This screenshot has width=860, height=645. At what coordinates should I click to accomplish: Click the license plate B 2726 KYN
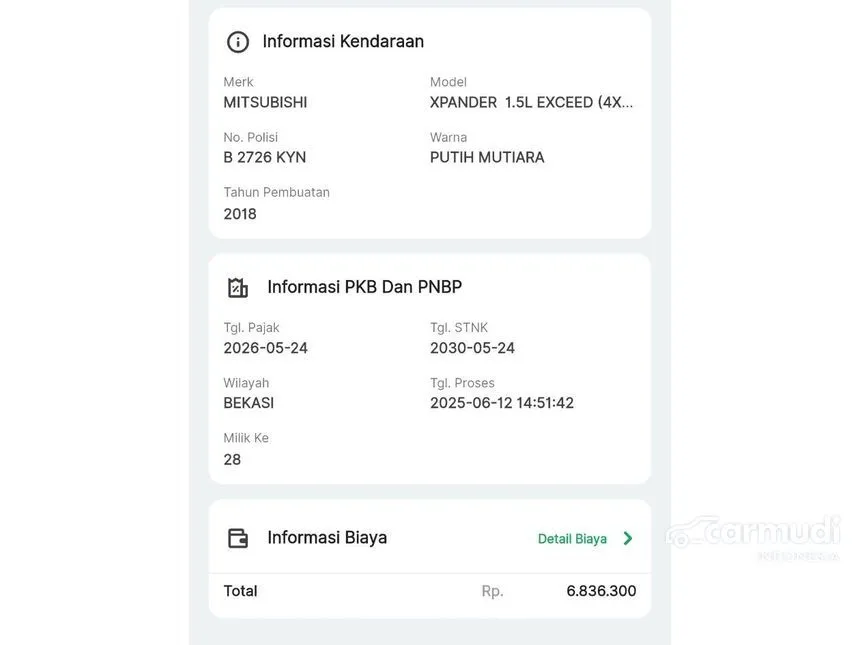coord(264,157)
